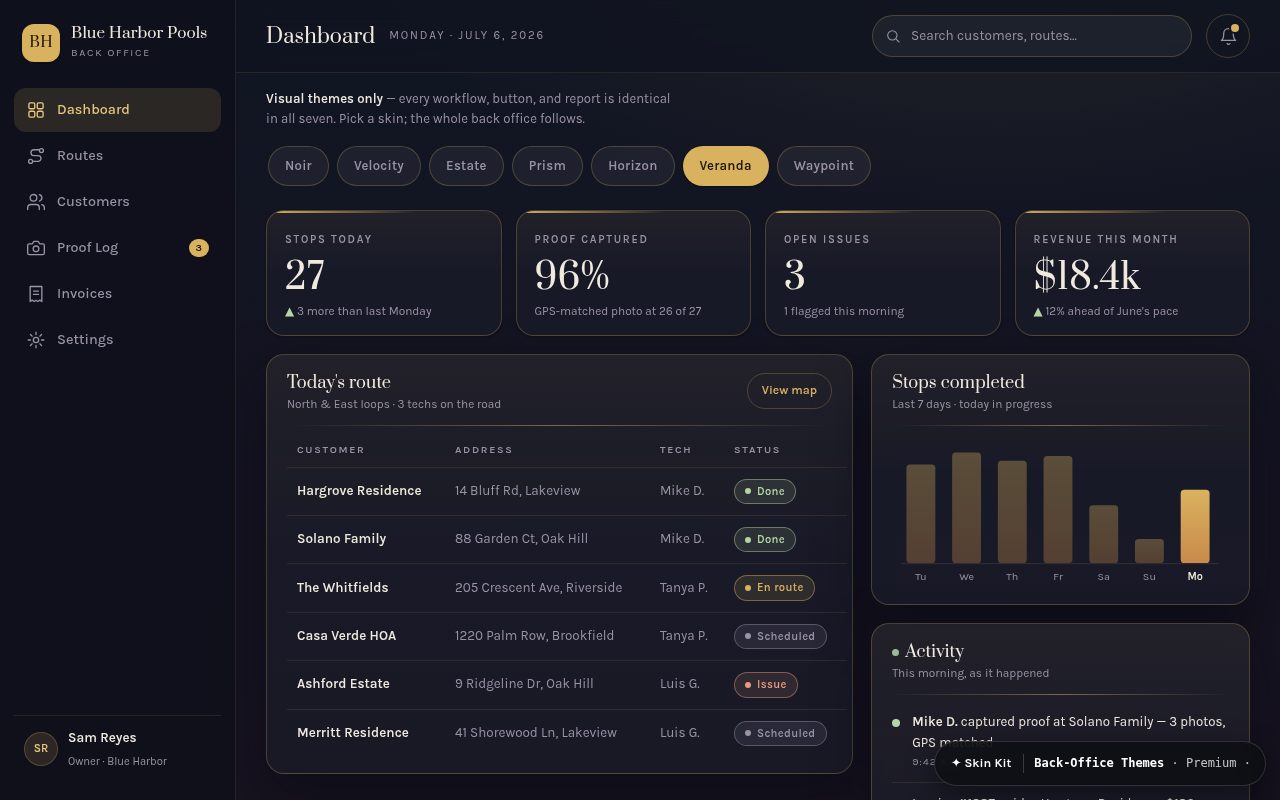Select Casa Verde HOA customer name
1280x800 pixels.
point(346,636)
